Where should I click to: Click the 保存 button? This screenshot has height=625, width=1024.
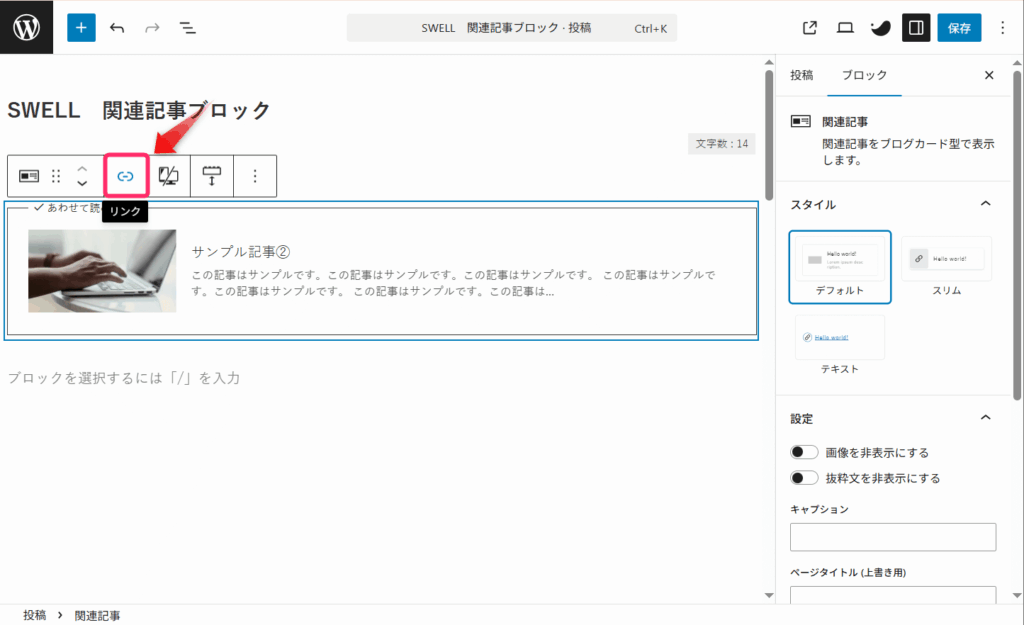point(959,27)
